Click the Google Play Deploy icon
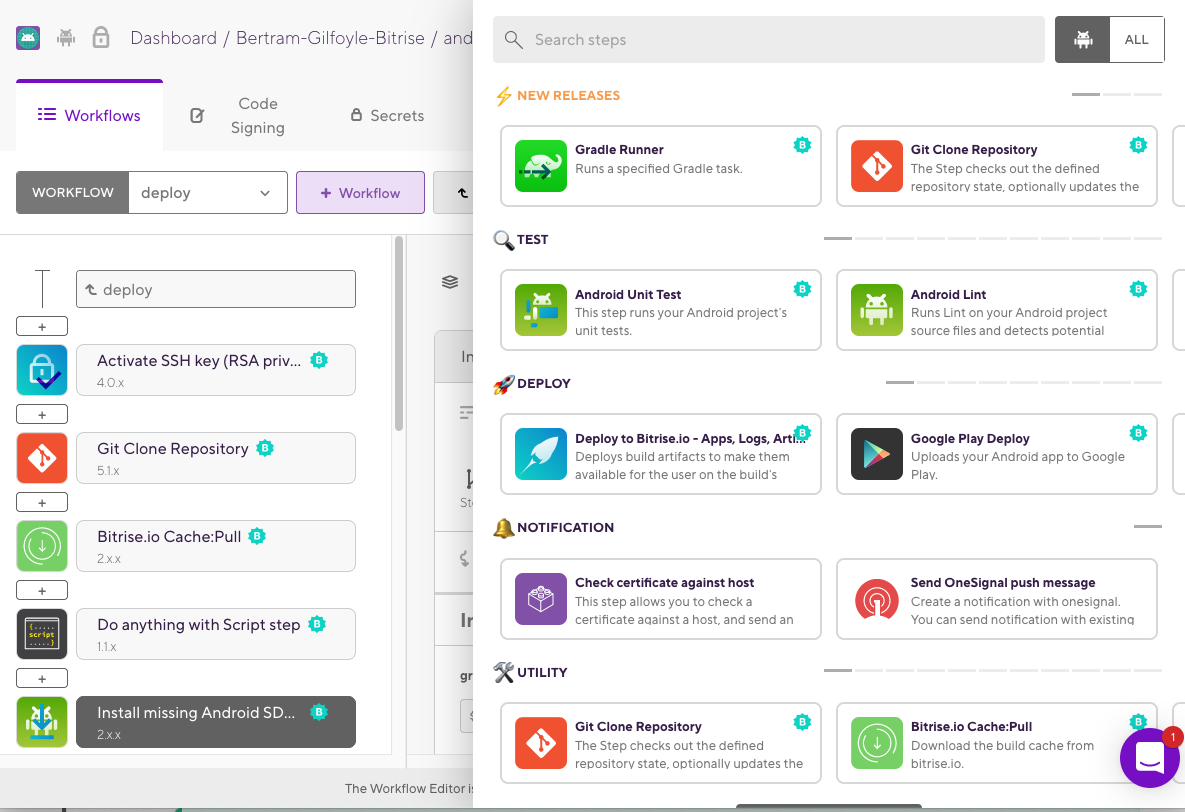The width and height of the screenshot is (1185, 812). (877, 454)
